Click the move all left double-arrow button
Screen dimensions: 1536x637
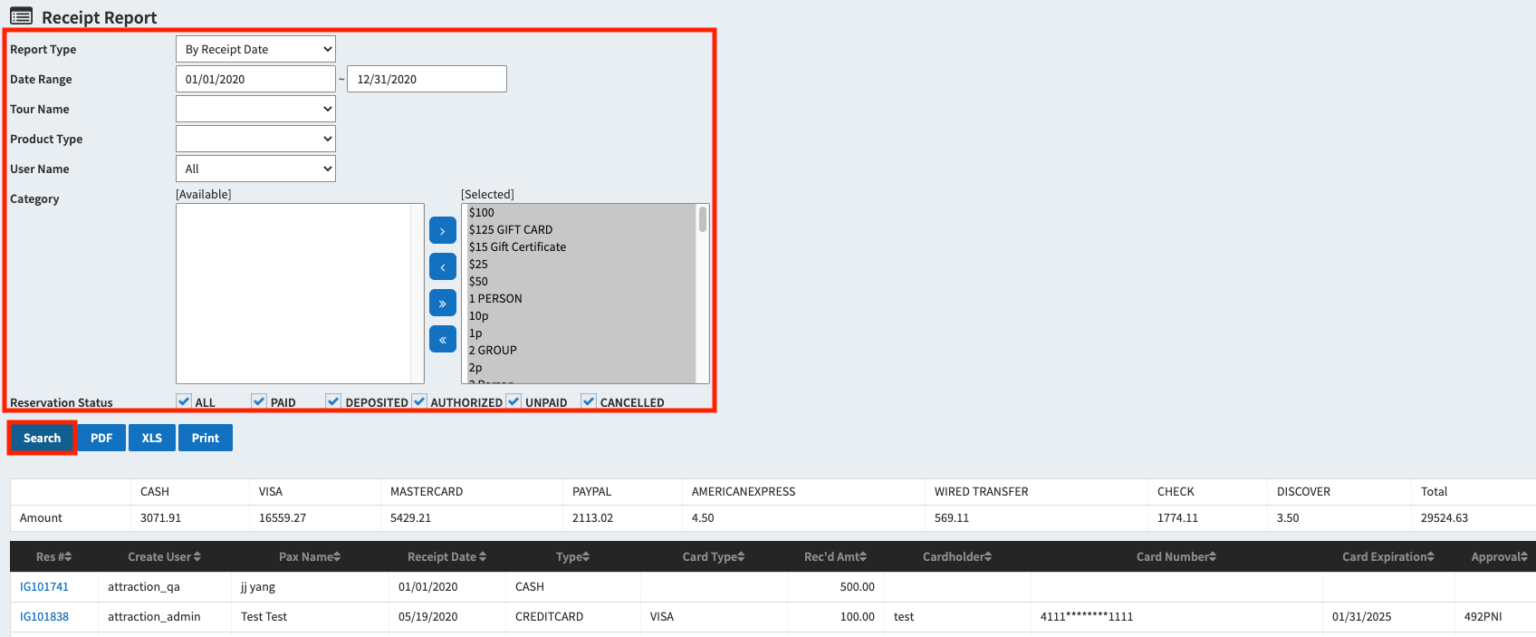[x=442, y=339]
